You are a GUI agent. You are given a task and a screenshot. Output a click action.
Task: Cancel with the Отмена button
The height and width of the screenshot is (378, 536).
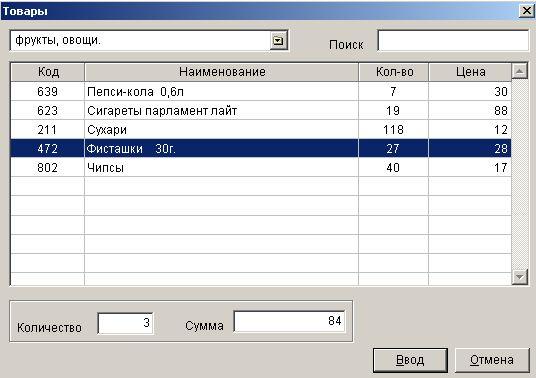pos(492,360)
